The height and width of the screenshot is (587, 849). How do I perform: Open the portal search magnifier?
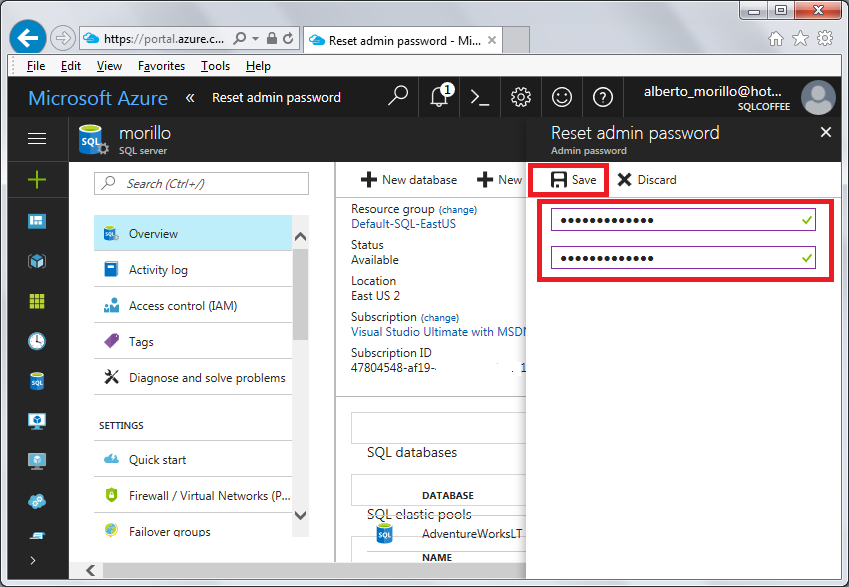pos(397,97)
